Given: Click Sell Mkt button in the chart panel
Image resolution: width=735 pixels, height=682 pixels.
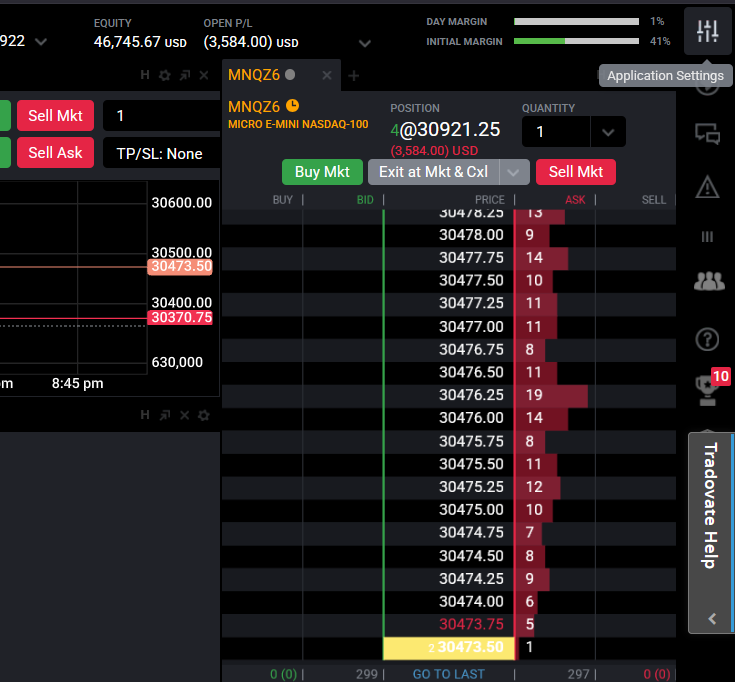Looking at the screenshot, I should click(55, 115).
